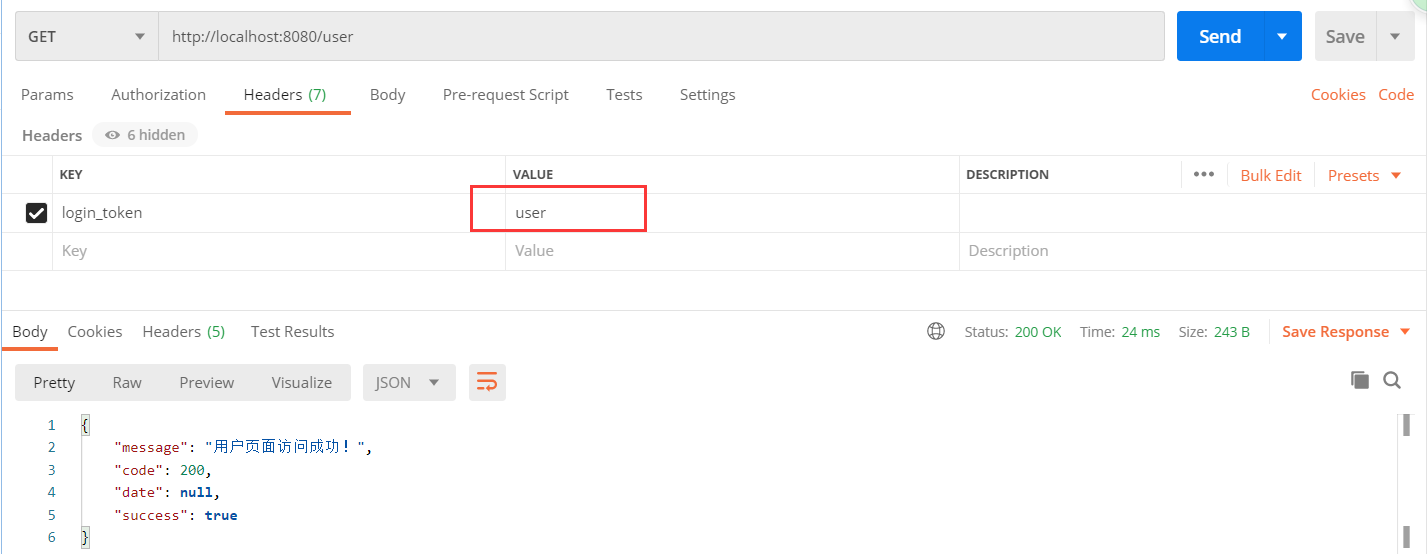Copy response body with the copy icon
Viewport: 1427px width, 554px height.
1359,379
